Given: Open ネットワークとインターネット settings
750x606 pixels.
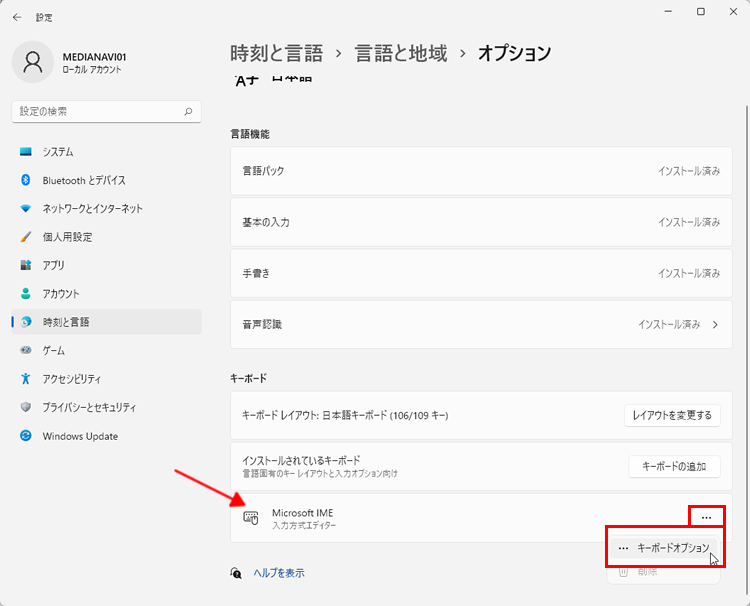Looking at the screenshot, I should click(106, 209).
